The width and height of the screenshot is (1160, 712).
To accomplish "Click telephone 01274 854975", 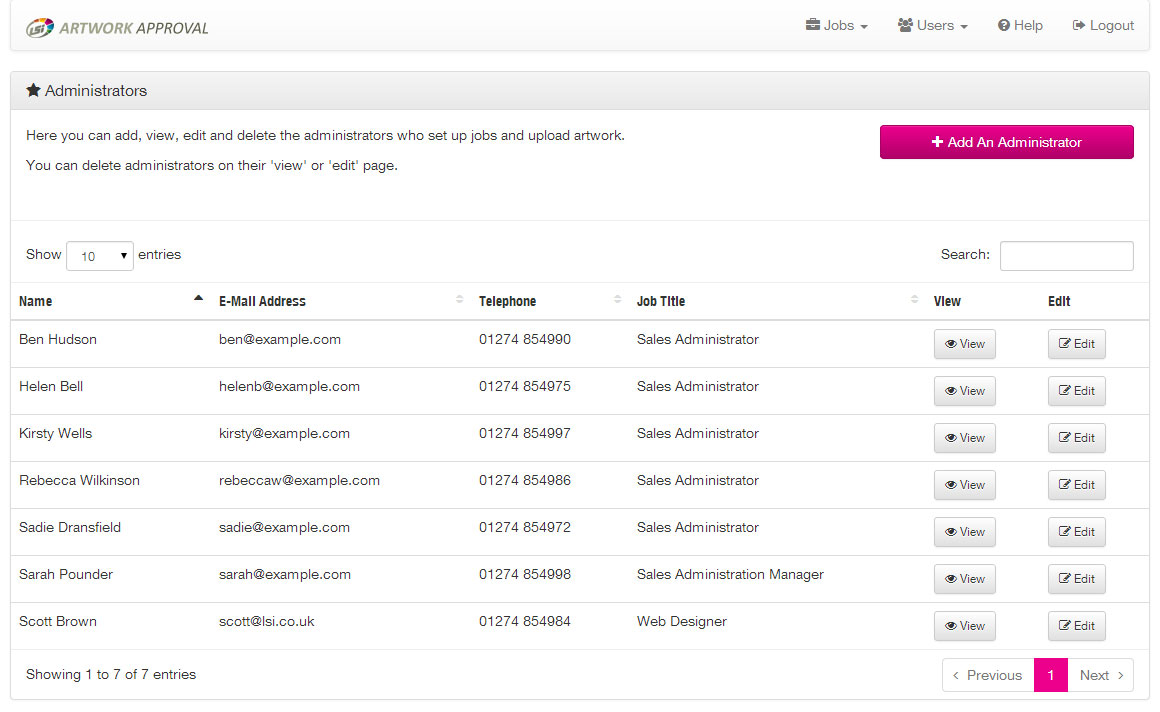I will click(x=525, y=386).
